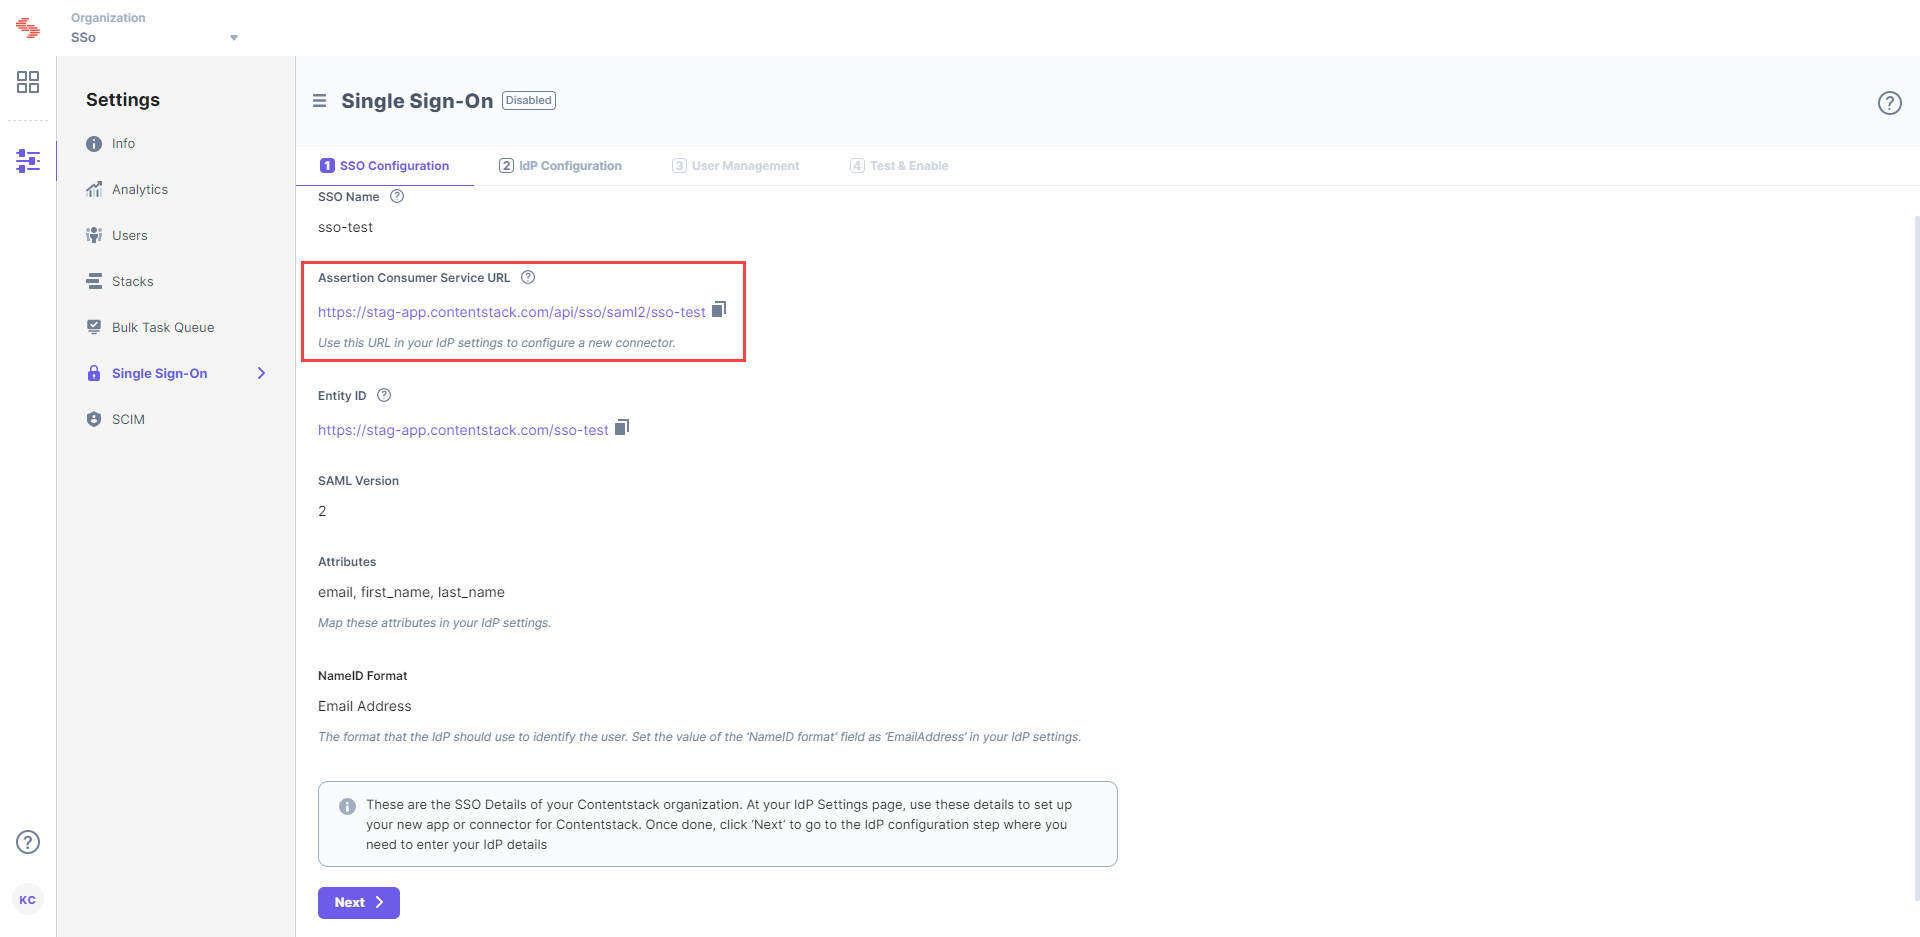The height and width of the screenshot is (937, 1920).
Task: Click the Next button
Action: (x=359, y=903)
